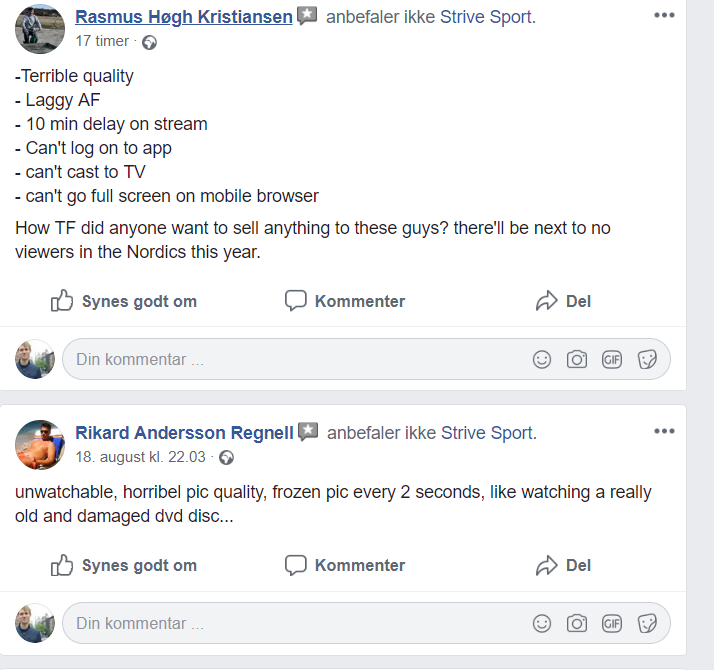
Task: Click Rikard Andersson Regnell's profile picture
Action: (40, 444)
